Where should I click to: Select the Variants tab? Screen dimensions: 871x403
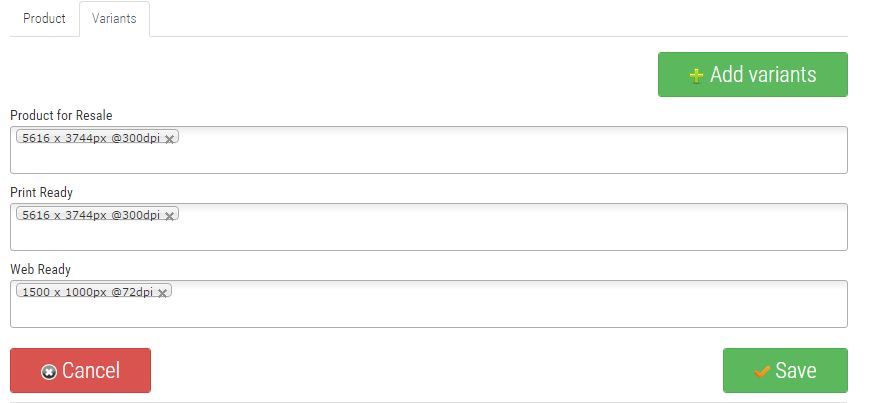coord(114,19)
